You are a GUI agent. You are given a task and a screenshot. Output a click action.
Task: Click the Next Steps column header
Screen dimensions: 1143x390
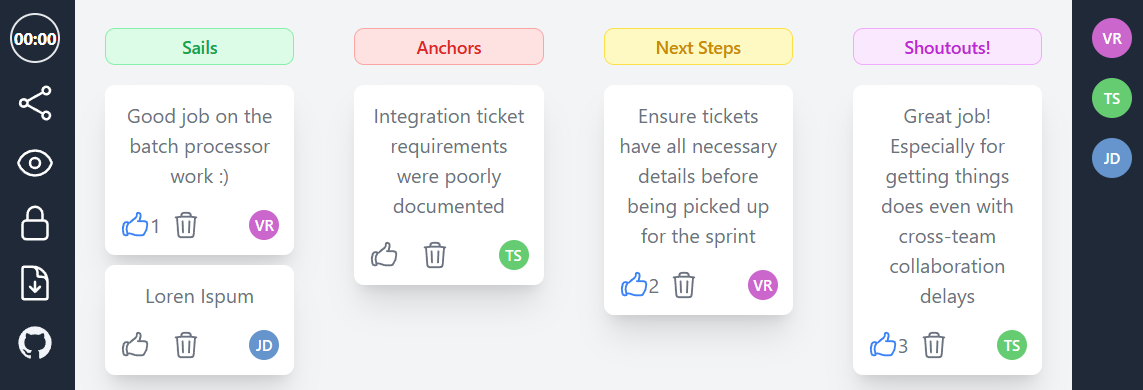pyautogui.click(x=698, y=47)
